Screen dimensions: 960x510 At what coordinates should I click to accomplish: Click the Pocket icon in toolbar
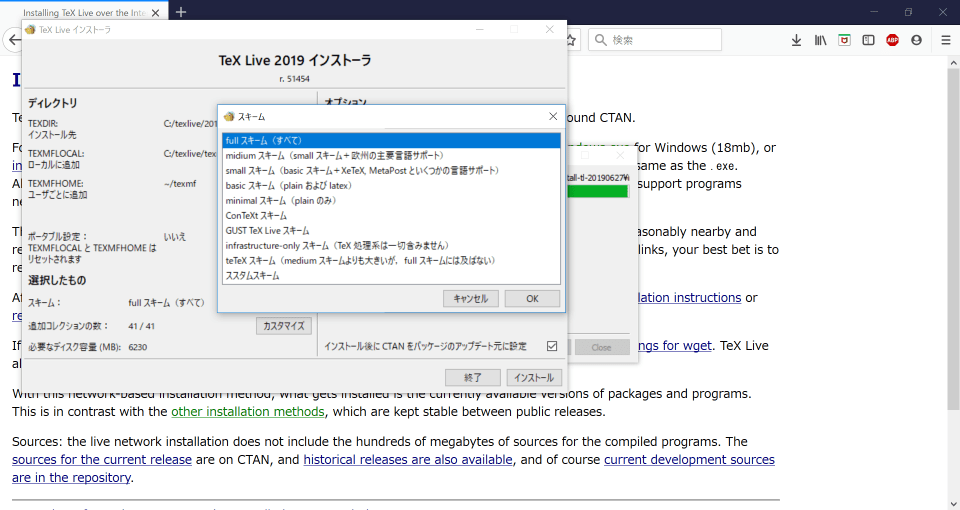(x=844, y=40)
